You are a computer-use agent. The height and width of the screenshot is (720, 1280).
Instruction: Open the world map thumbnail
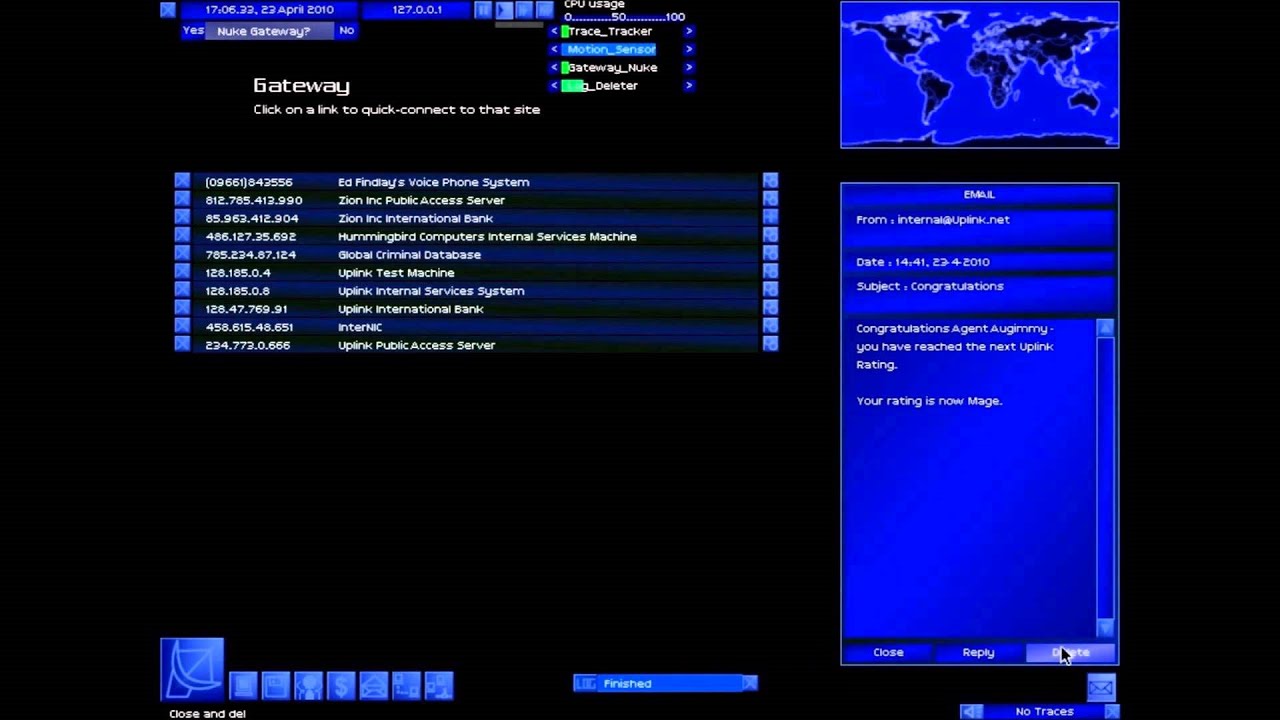[x=980, y=75]
